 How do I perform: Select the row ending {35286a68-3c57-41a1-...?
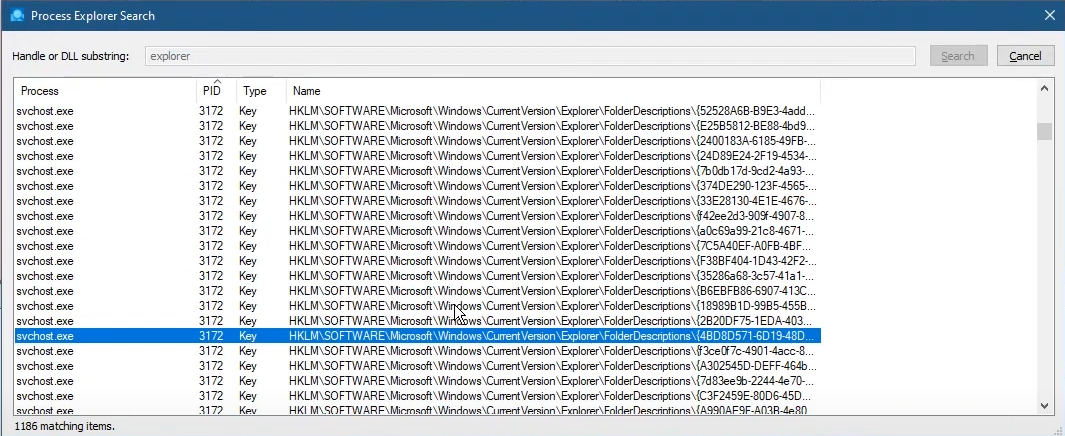pyautogui.click(x=418, y=276)
